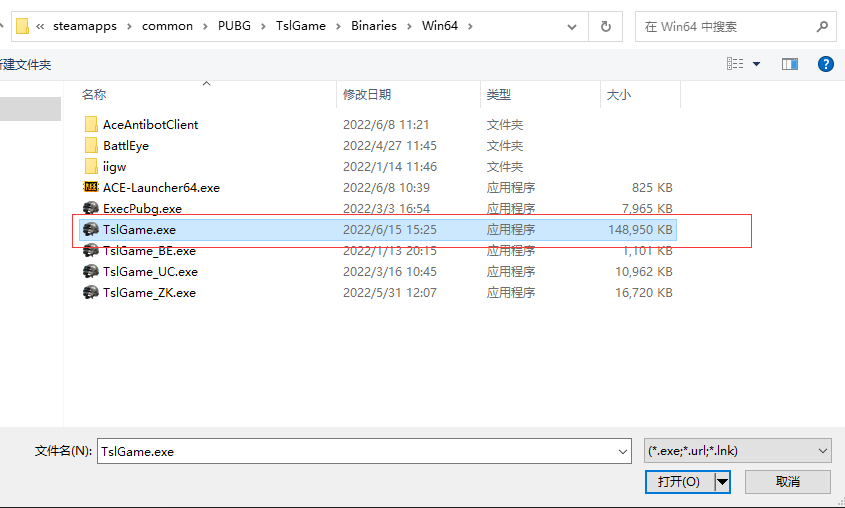
Task: Select the gray highlighted navigation pane item
Action: pyautogui.click(x=30, y=109)
